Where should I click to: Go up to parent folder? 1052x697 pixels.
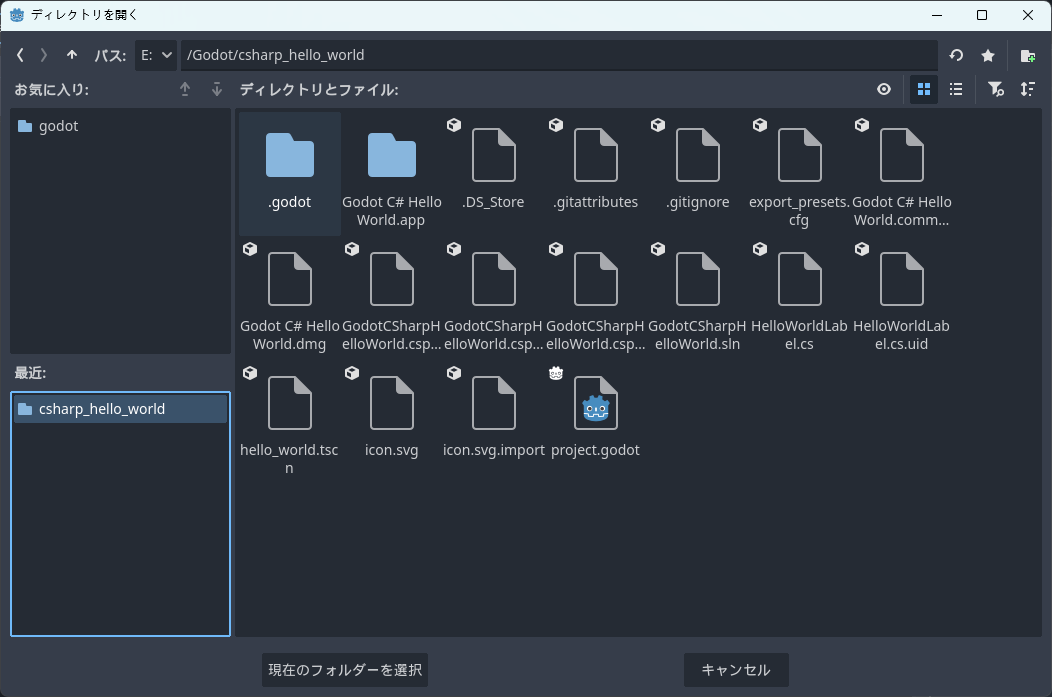point(72,55)
